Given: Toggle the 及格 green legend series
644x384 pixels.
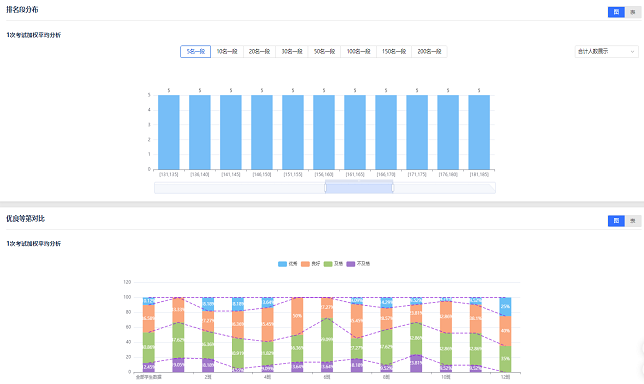Looking at the screenshot, I should pyautogui.click(x=333, y=264).
